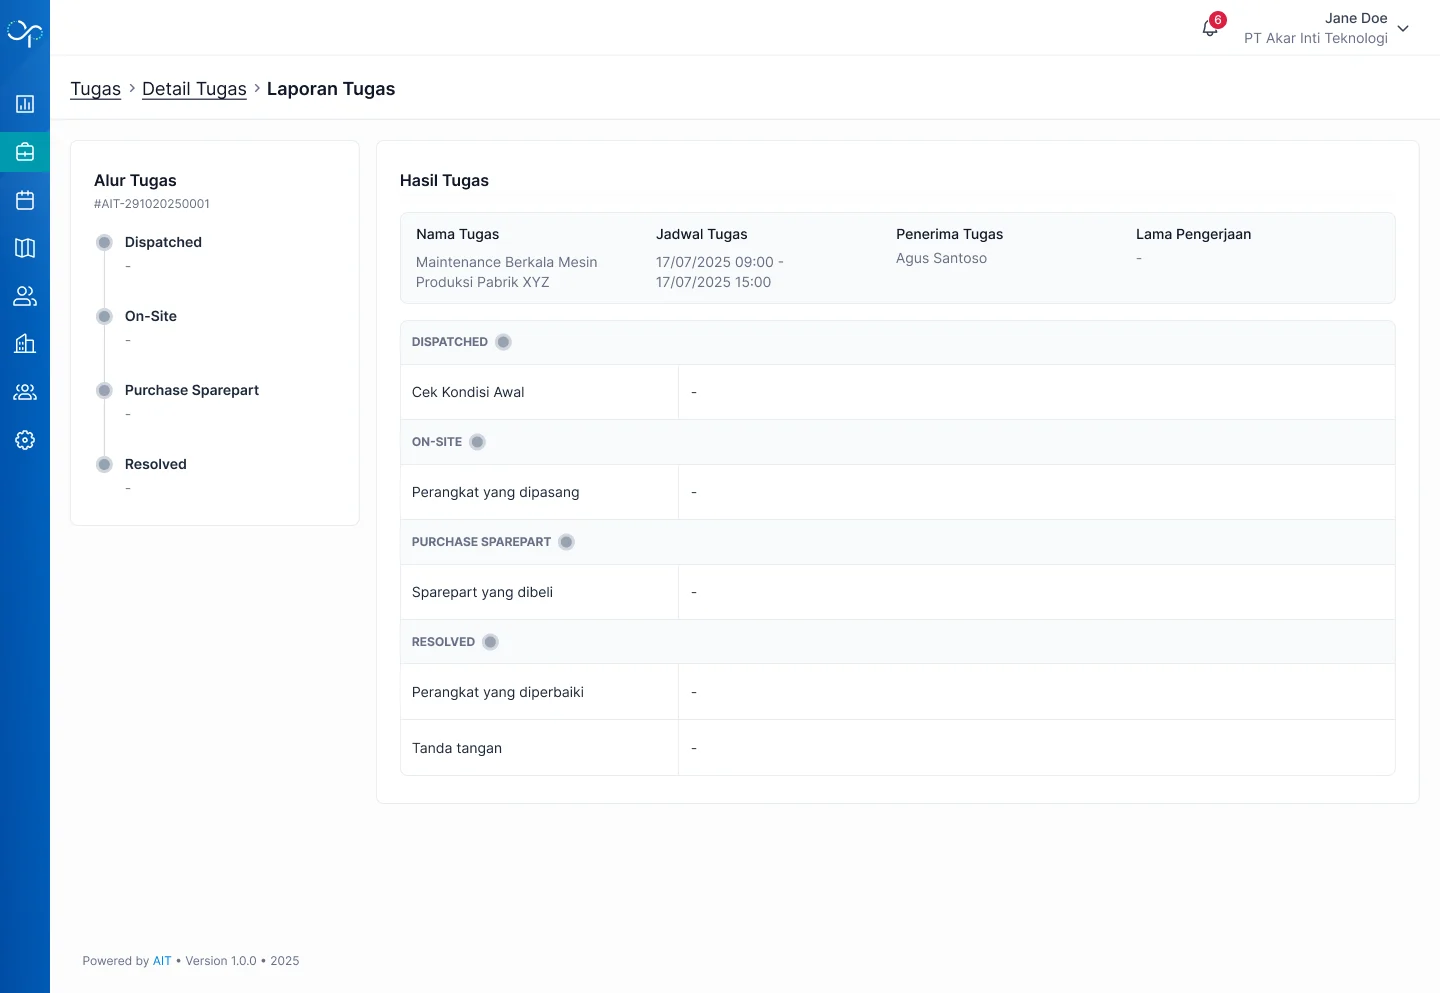Viewport: 1440px width, 993px height.
Task: Click the On-Site label in Alur Tugas
Action: pos(151,316)
